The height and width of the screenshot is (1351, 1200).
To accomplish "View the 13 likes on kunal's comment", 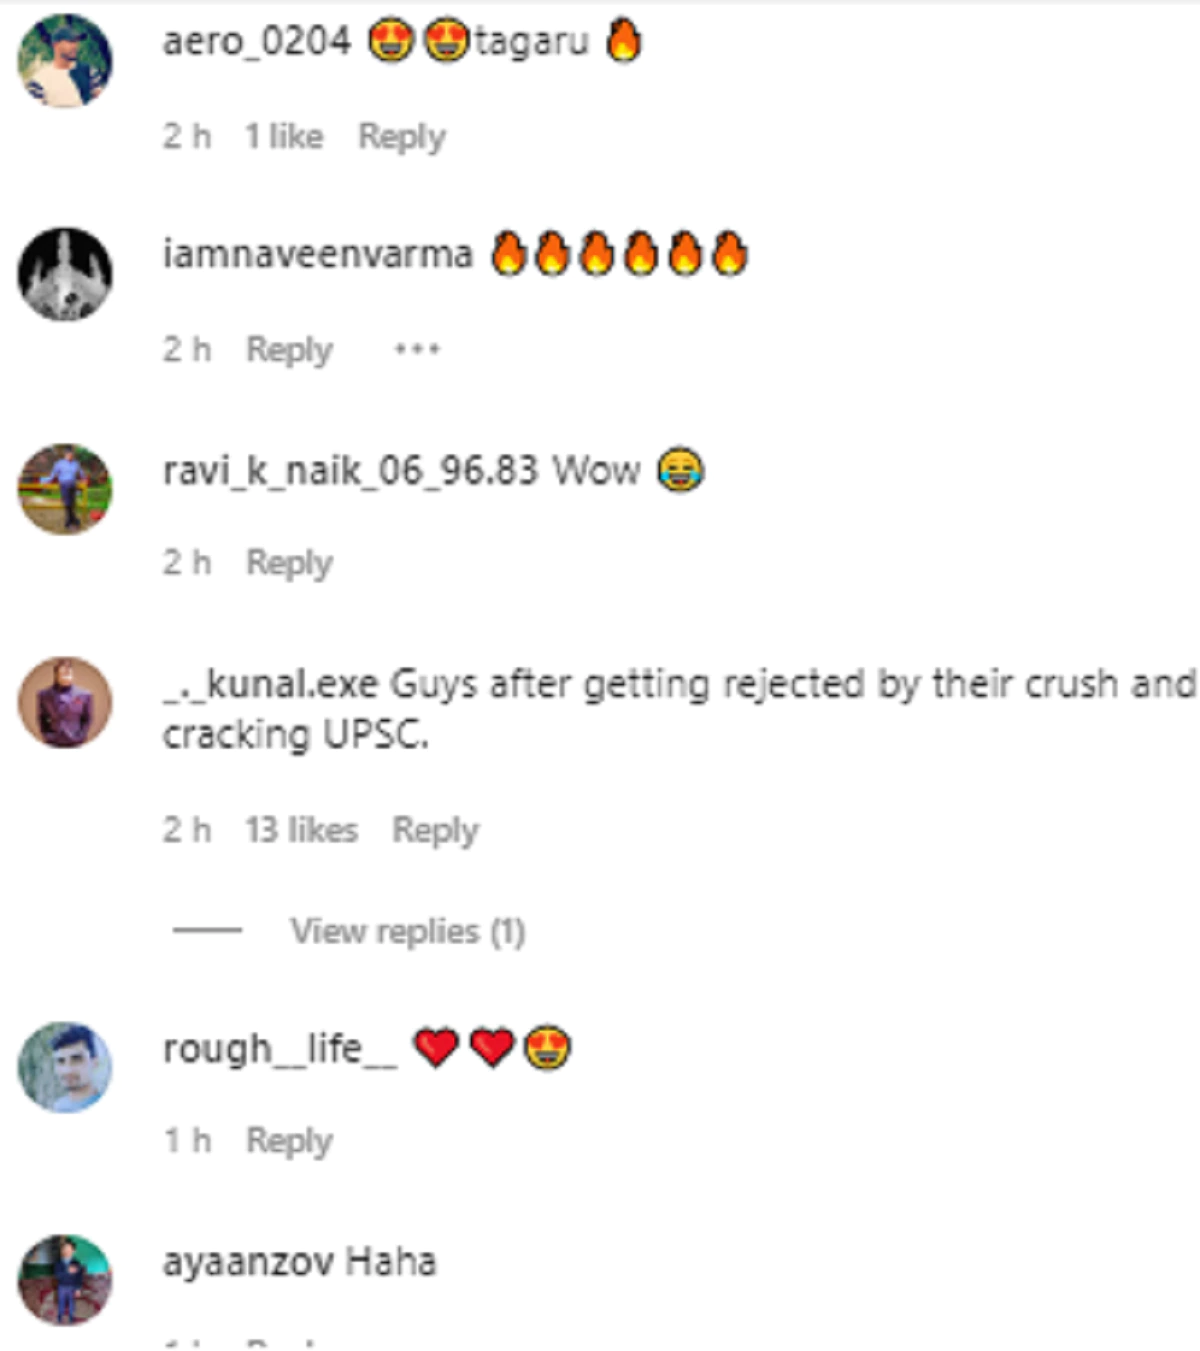I will (x=301, y=830).
